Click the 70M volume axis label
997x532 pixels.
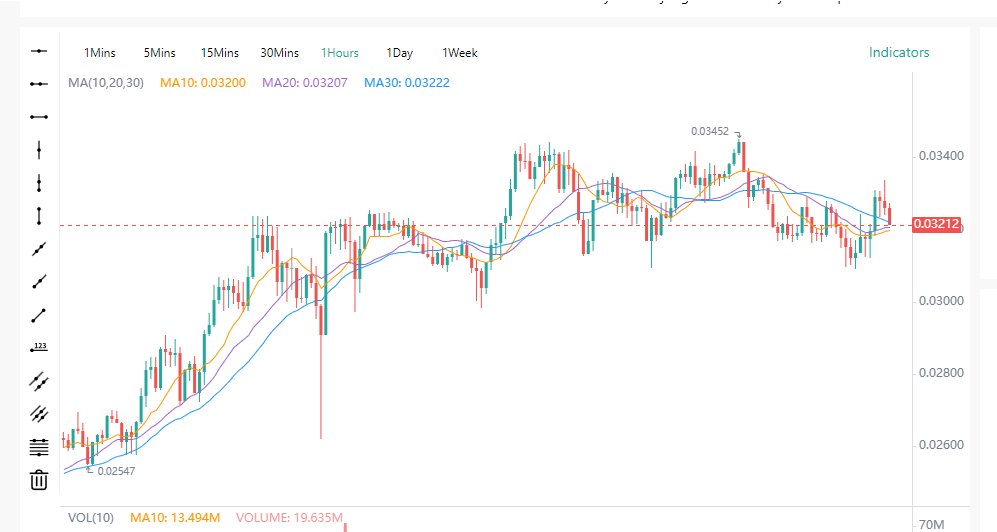(932, 525)
